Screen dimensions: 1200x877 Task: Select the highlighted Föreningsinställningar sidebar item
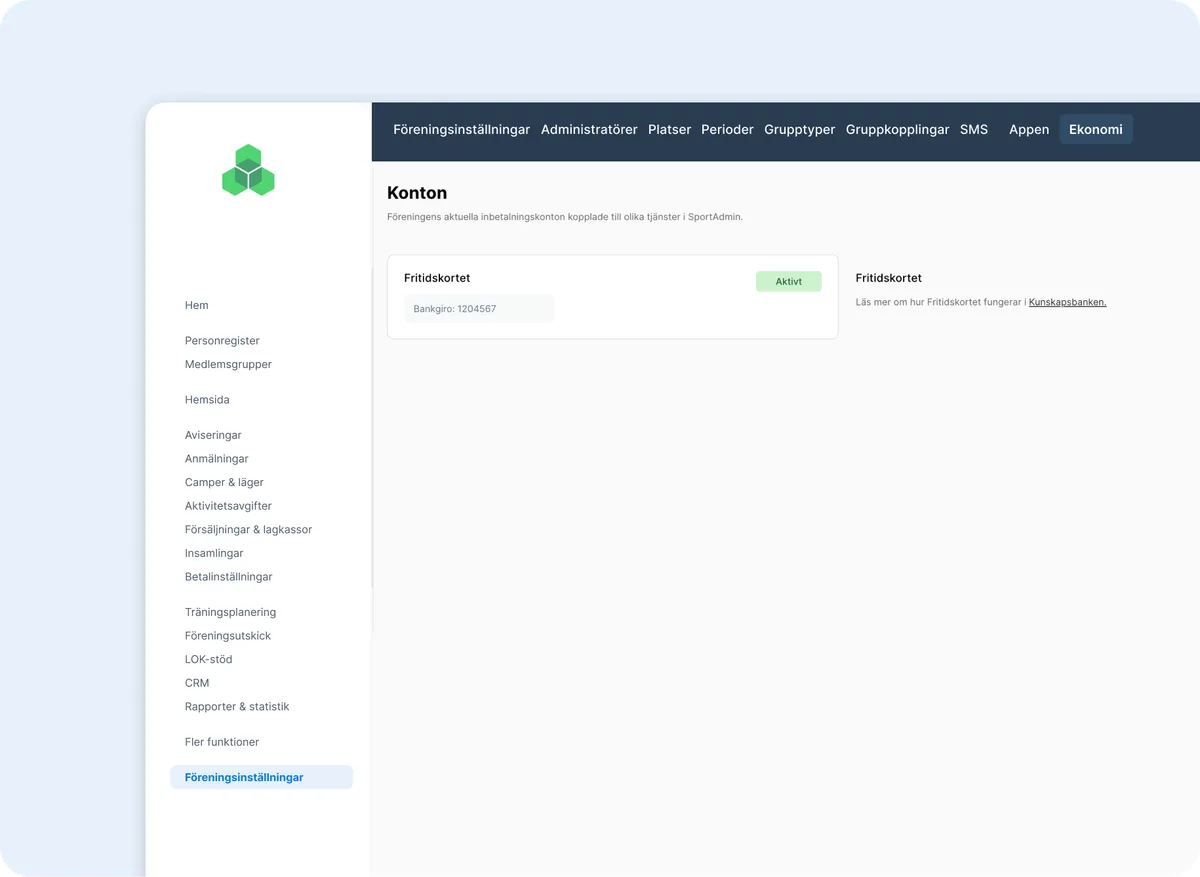[x=261, y=777]
